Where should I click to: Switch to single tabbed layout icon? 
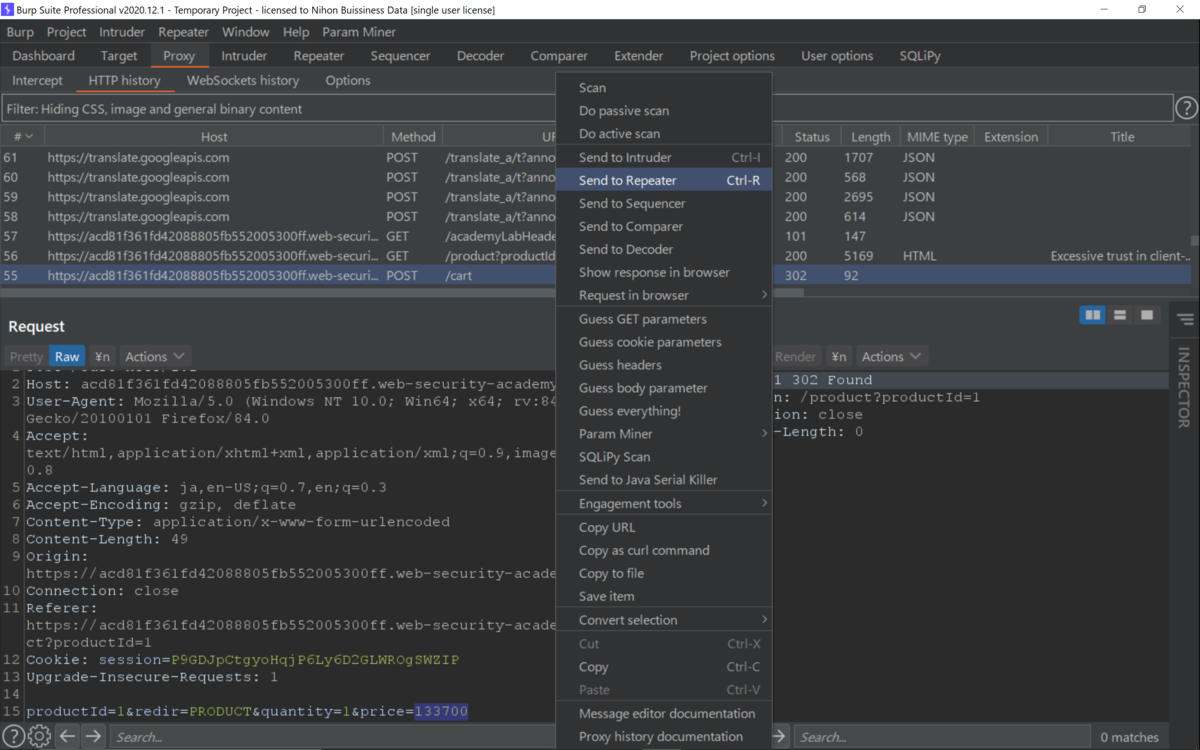click(1147, 315)
